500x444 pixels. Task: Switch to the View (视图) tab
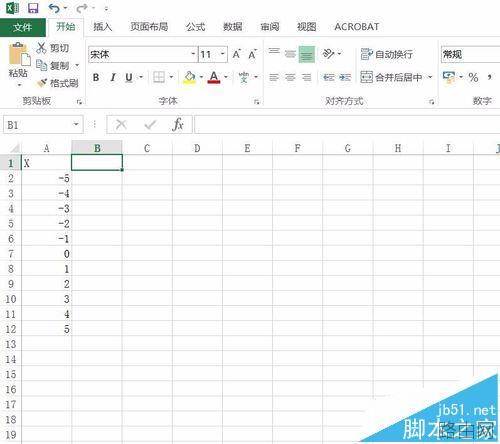pos(306,27)
